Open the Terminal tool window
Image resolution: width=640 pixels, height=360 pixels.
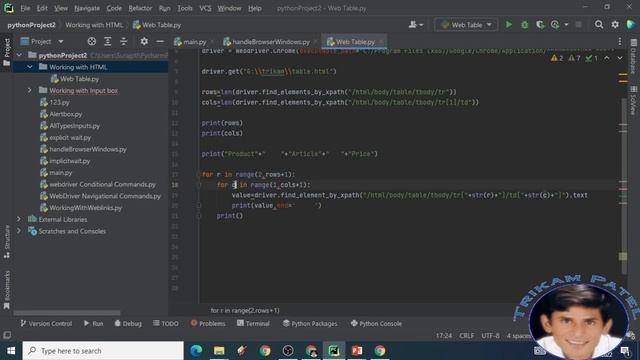tap(253, 323)
